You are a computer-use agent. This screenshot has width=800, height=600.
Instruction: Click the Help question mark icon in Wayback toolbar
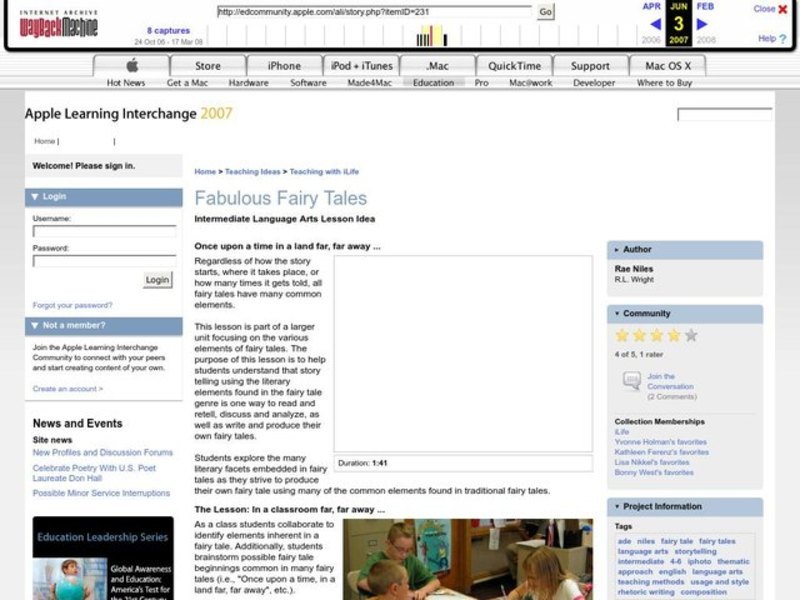[782, 38]
